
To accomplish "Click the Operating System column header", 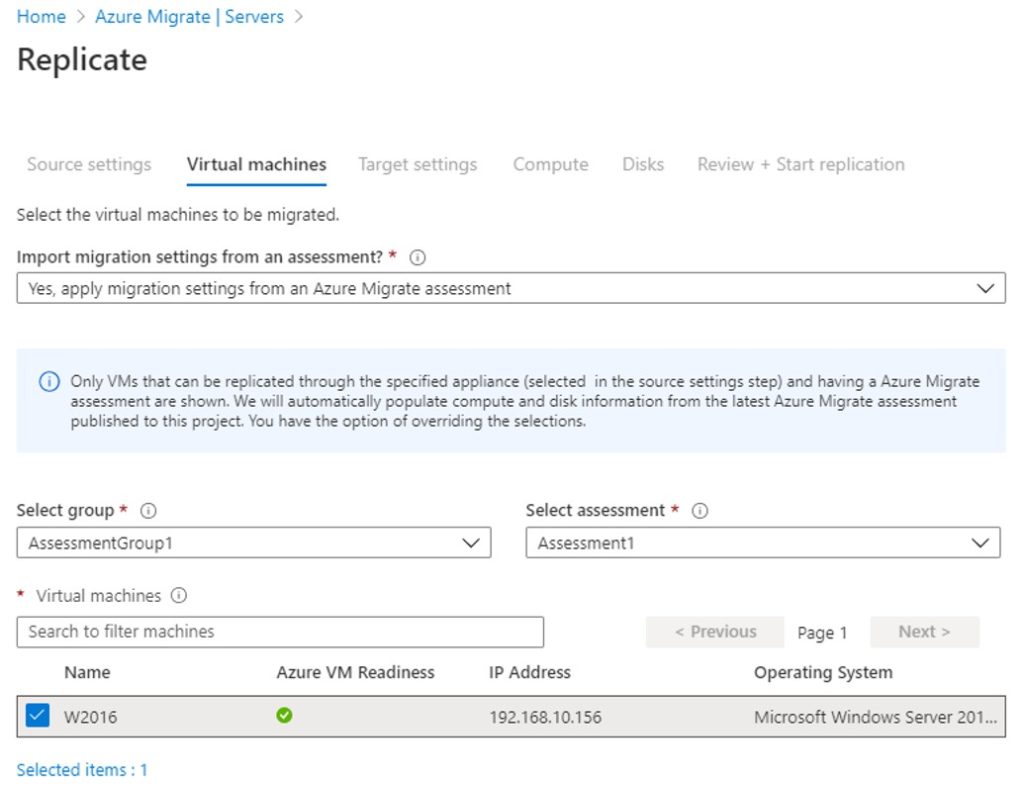I will tap(823, 672).
